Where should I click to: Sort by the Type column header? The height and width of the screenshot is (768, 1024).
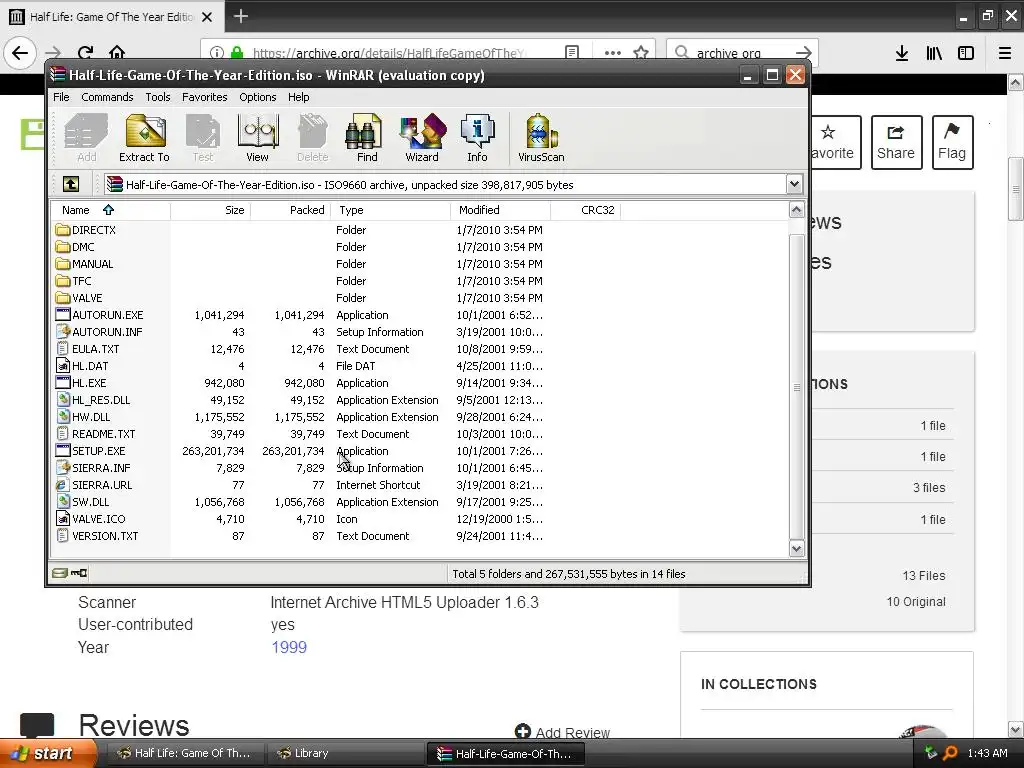(x=391, y=210)
